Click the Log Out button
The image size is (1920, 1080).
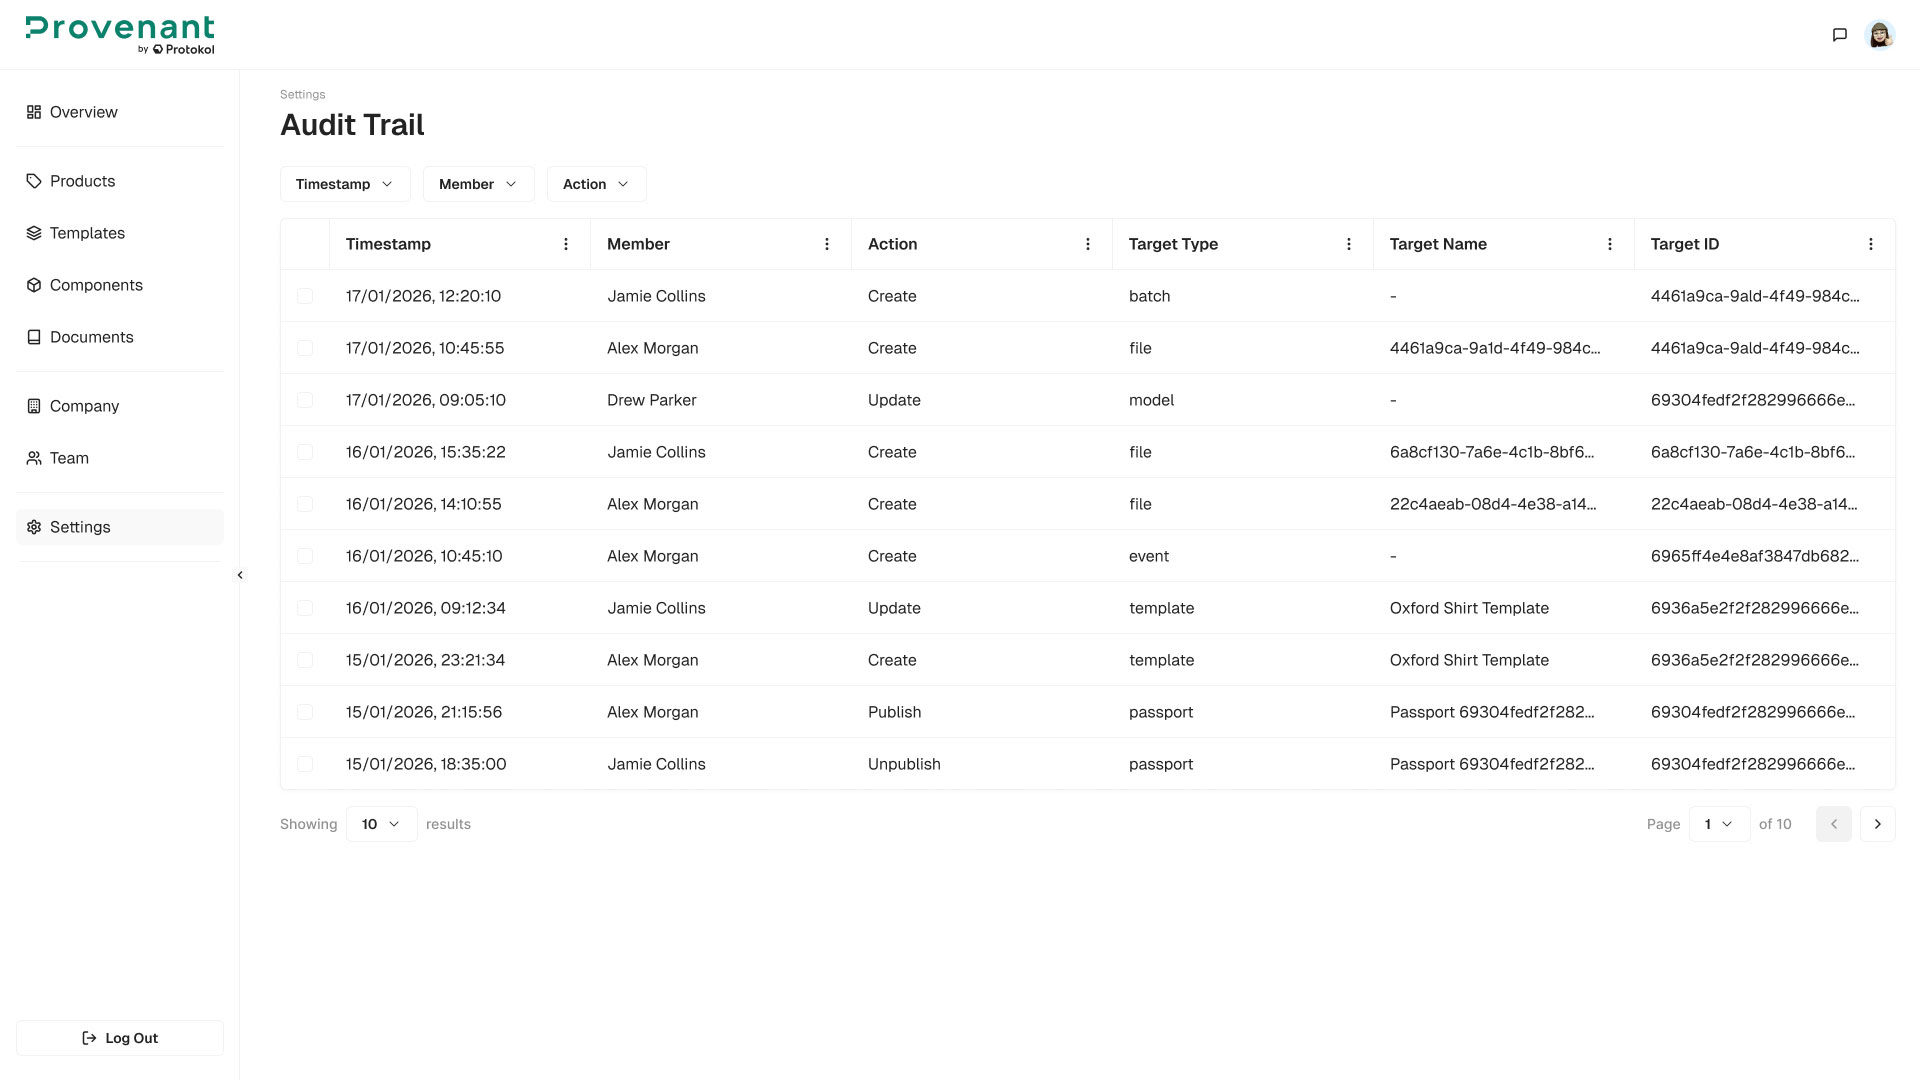pos(120,1038)
